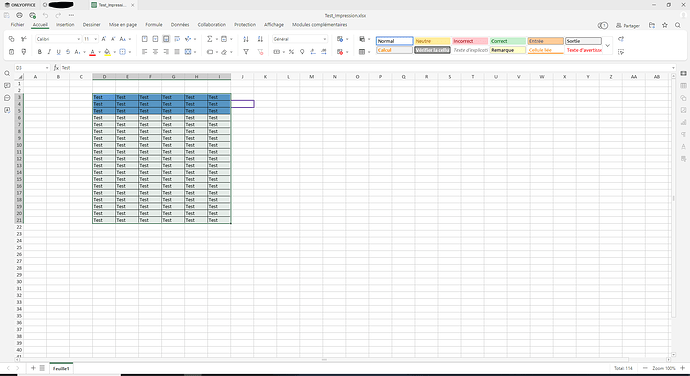Click the Partager button
690x376 pixels.
[x=628, y=26]
